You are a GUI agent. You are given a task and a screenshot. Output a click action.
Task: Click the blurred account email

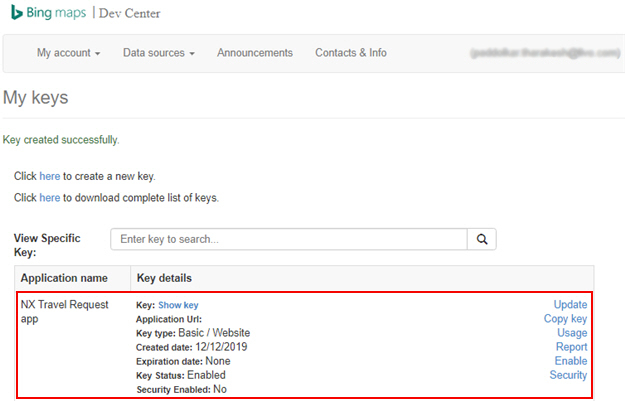coord(545,53)
